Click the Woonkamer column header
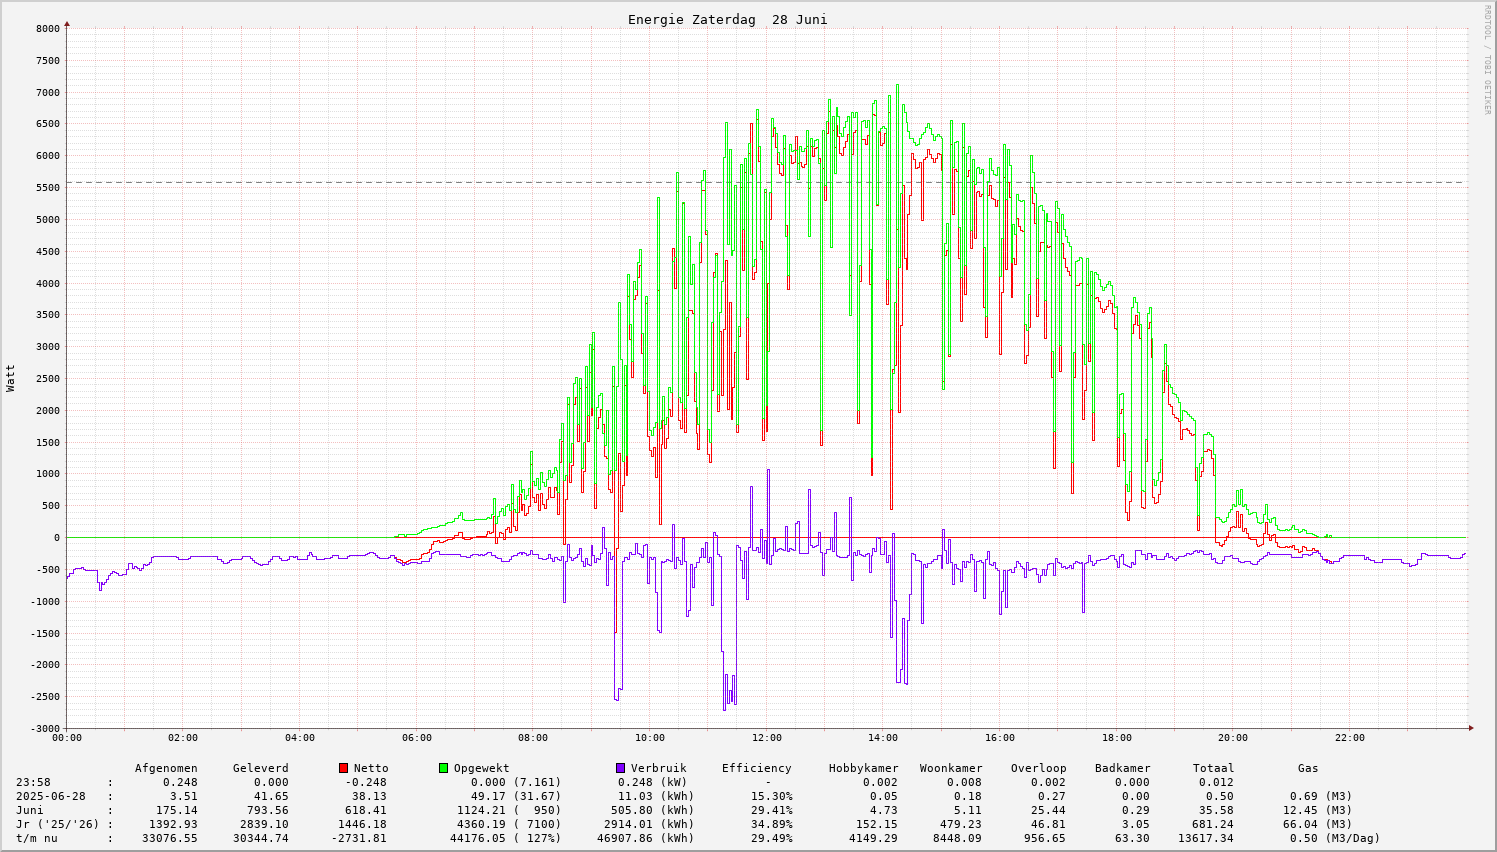The height and width of the screenshot is (852, 1497). [950, 768]
